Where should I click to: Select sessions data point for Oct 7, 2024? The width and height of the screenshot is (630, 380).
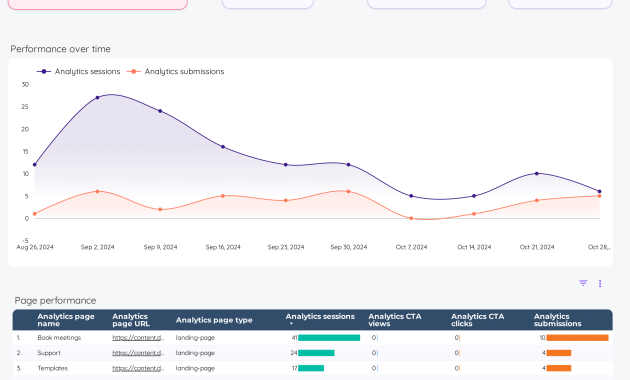coord(411,196)
